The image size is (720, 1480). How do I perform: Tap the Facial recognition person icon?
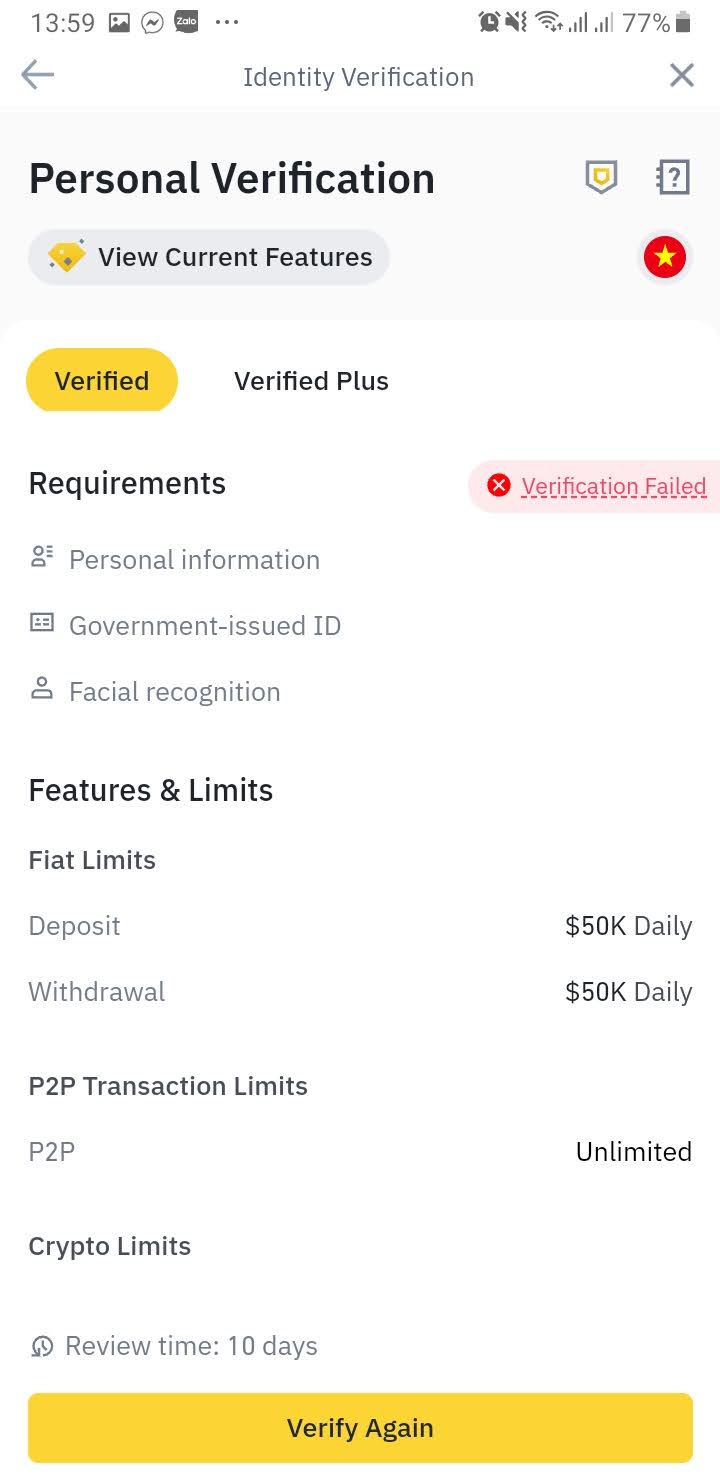tap(42, 689)
